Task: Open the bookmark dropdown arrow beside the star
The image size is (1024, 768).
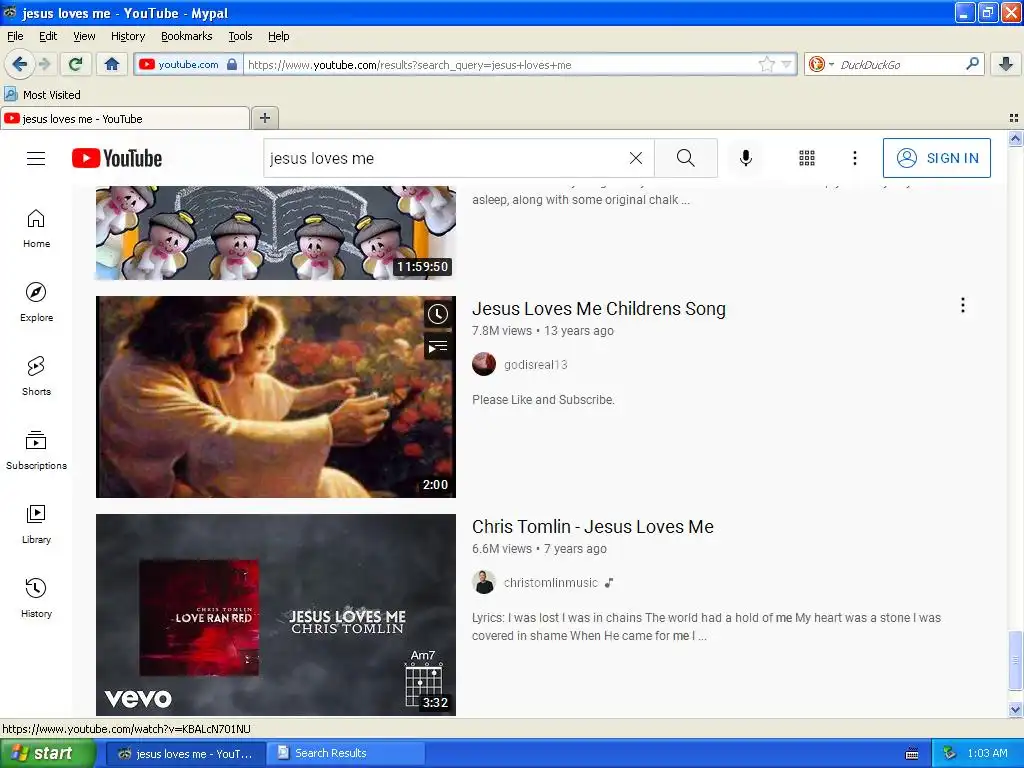Action: 786,64
